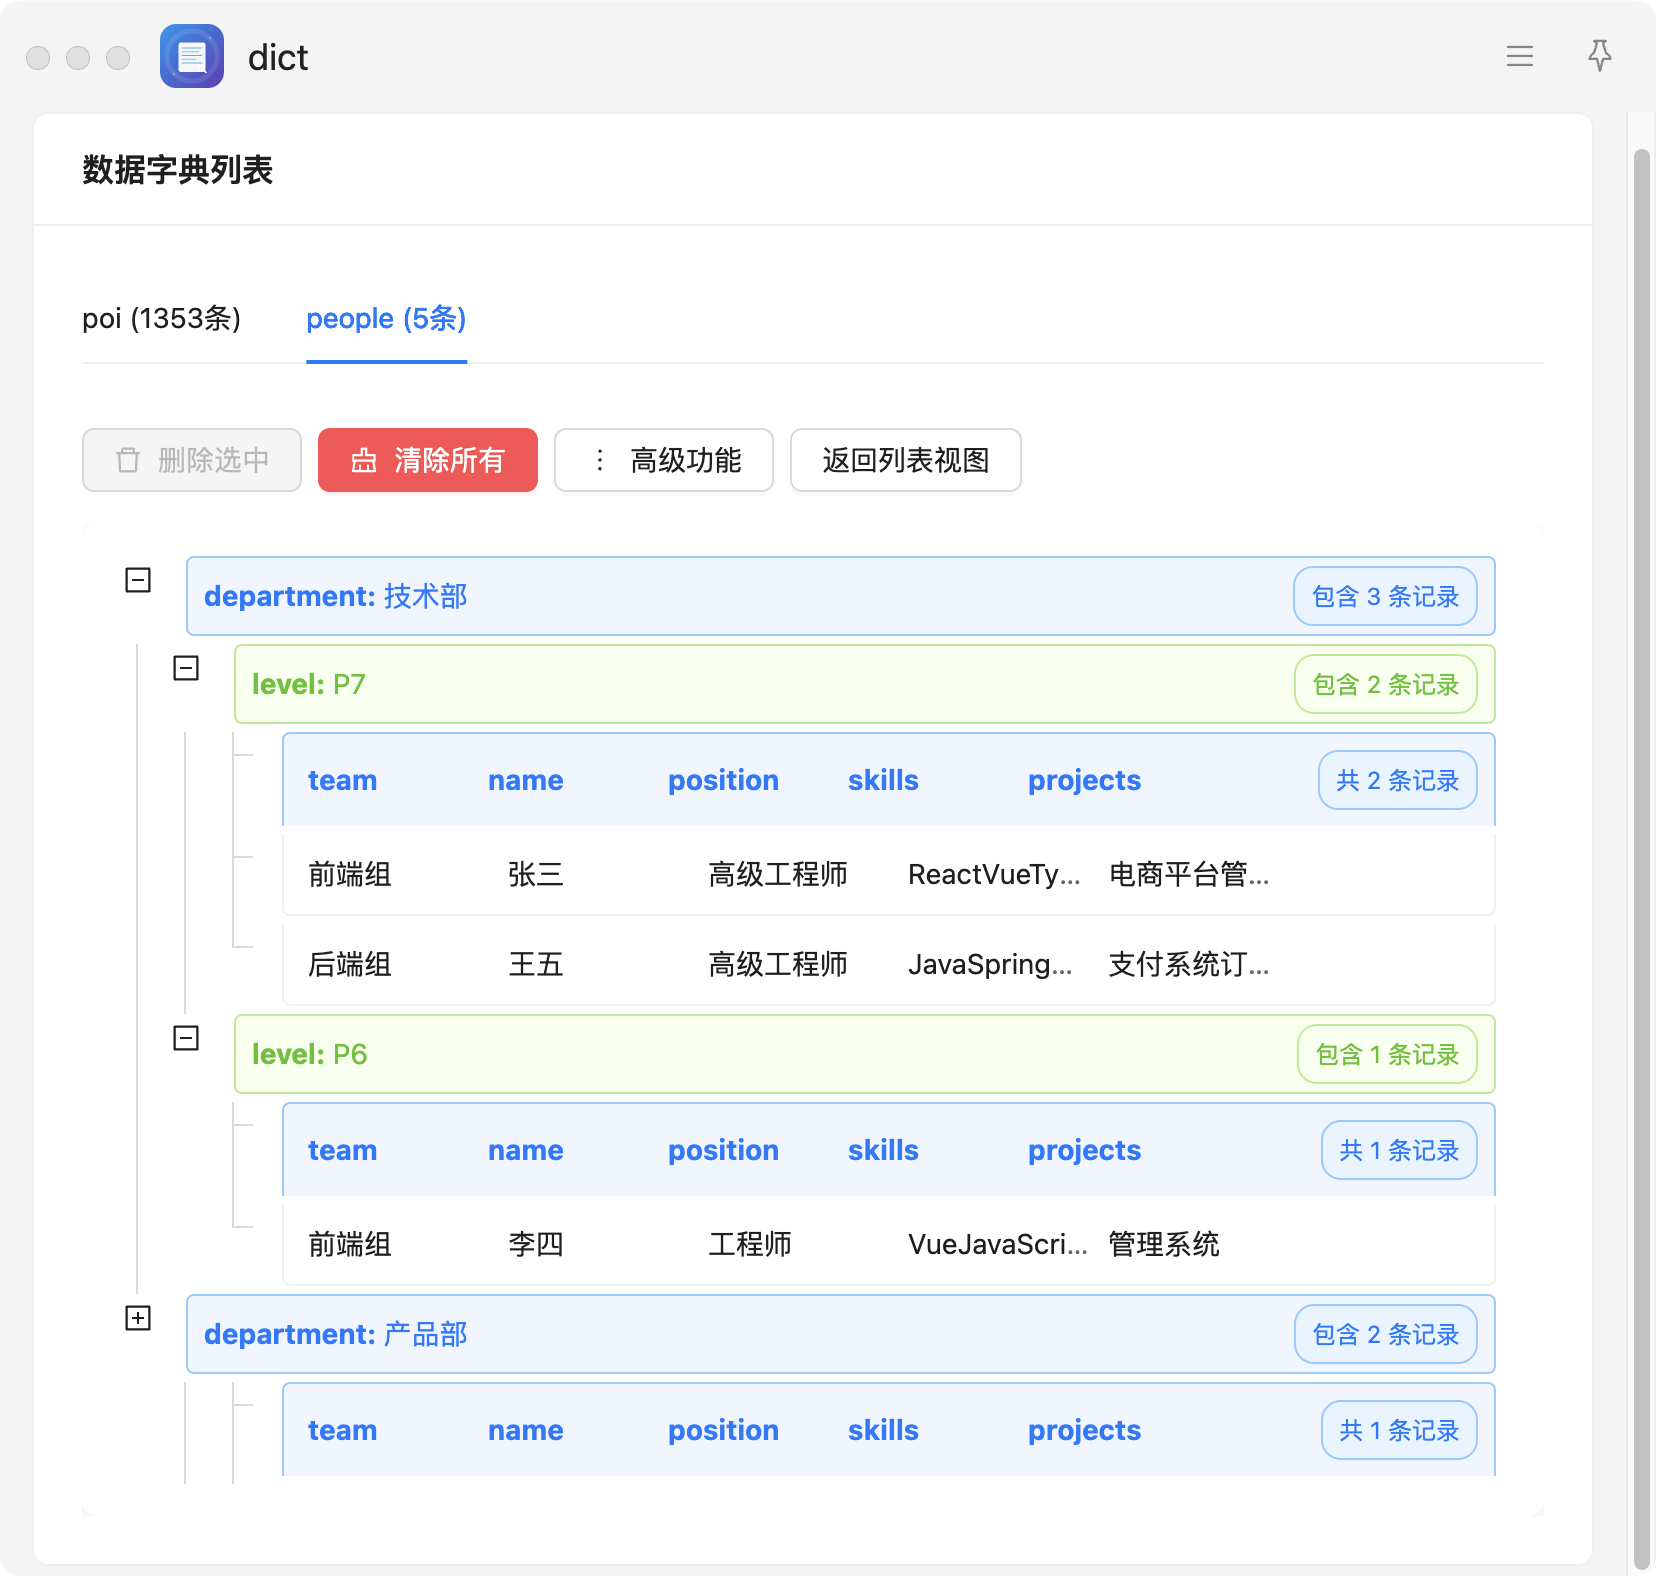Screen dimensions: 1656x1576
Task: Click the JavaSpring... skills cell
Action: (990, 964)
